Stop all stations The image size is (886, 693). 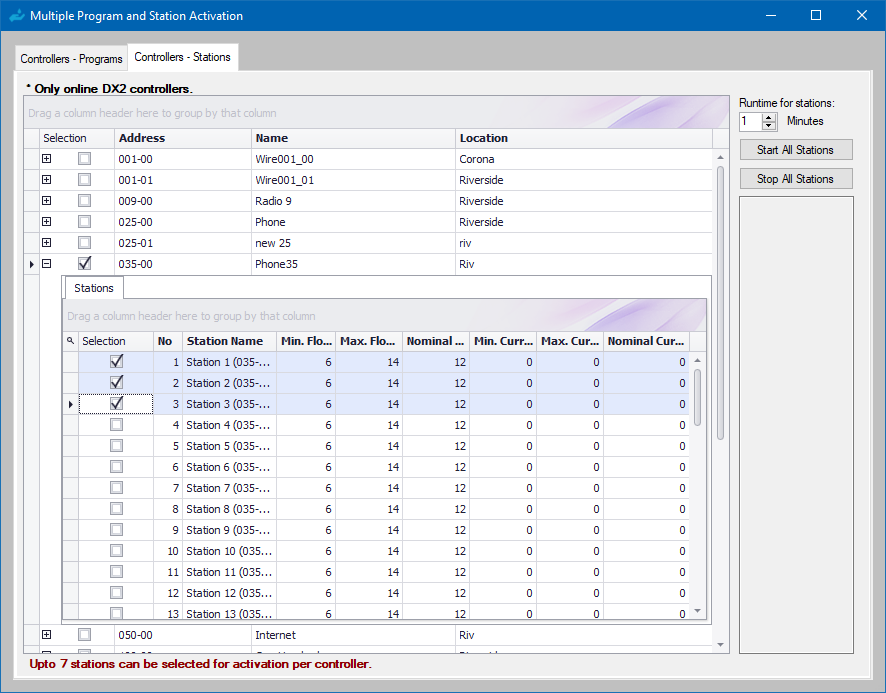pyautogui.click(x=796, y=179)
